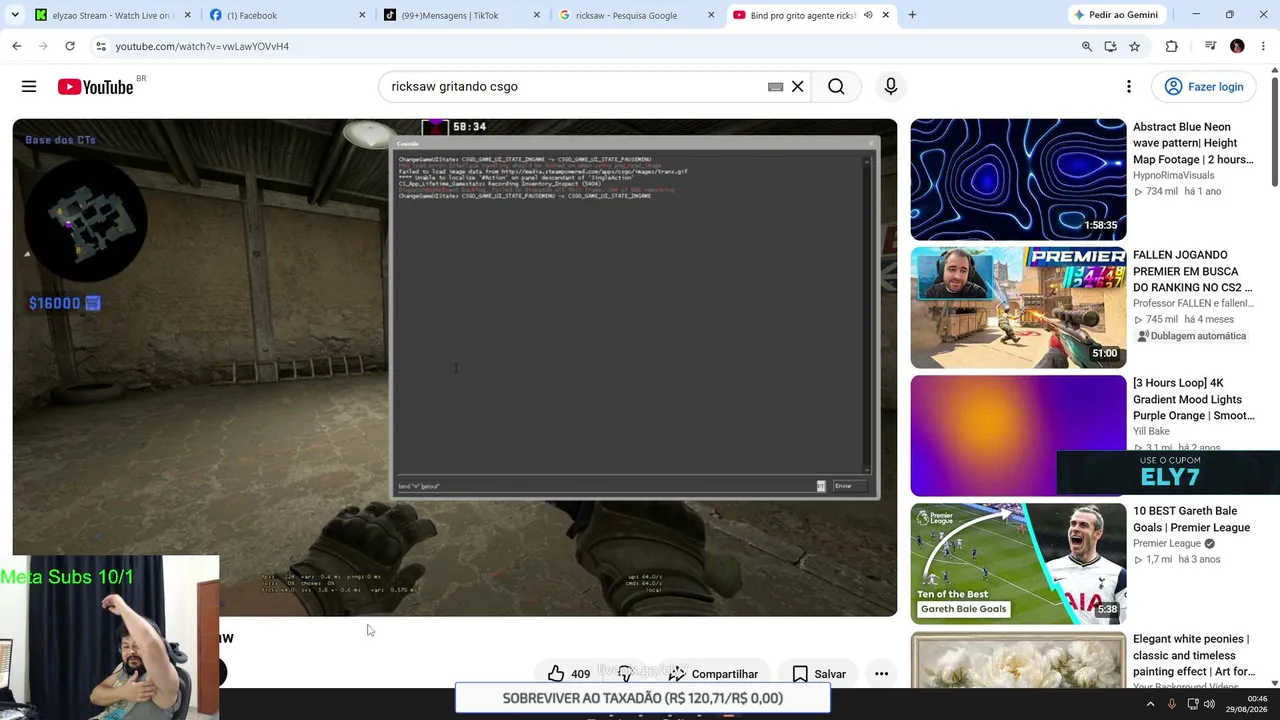Click the address bar URL

click(202, 47)
